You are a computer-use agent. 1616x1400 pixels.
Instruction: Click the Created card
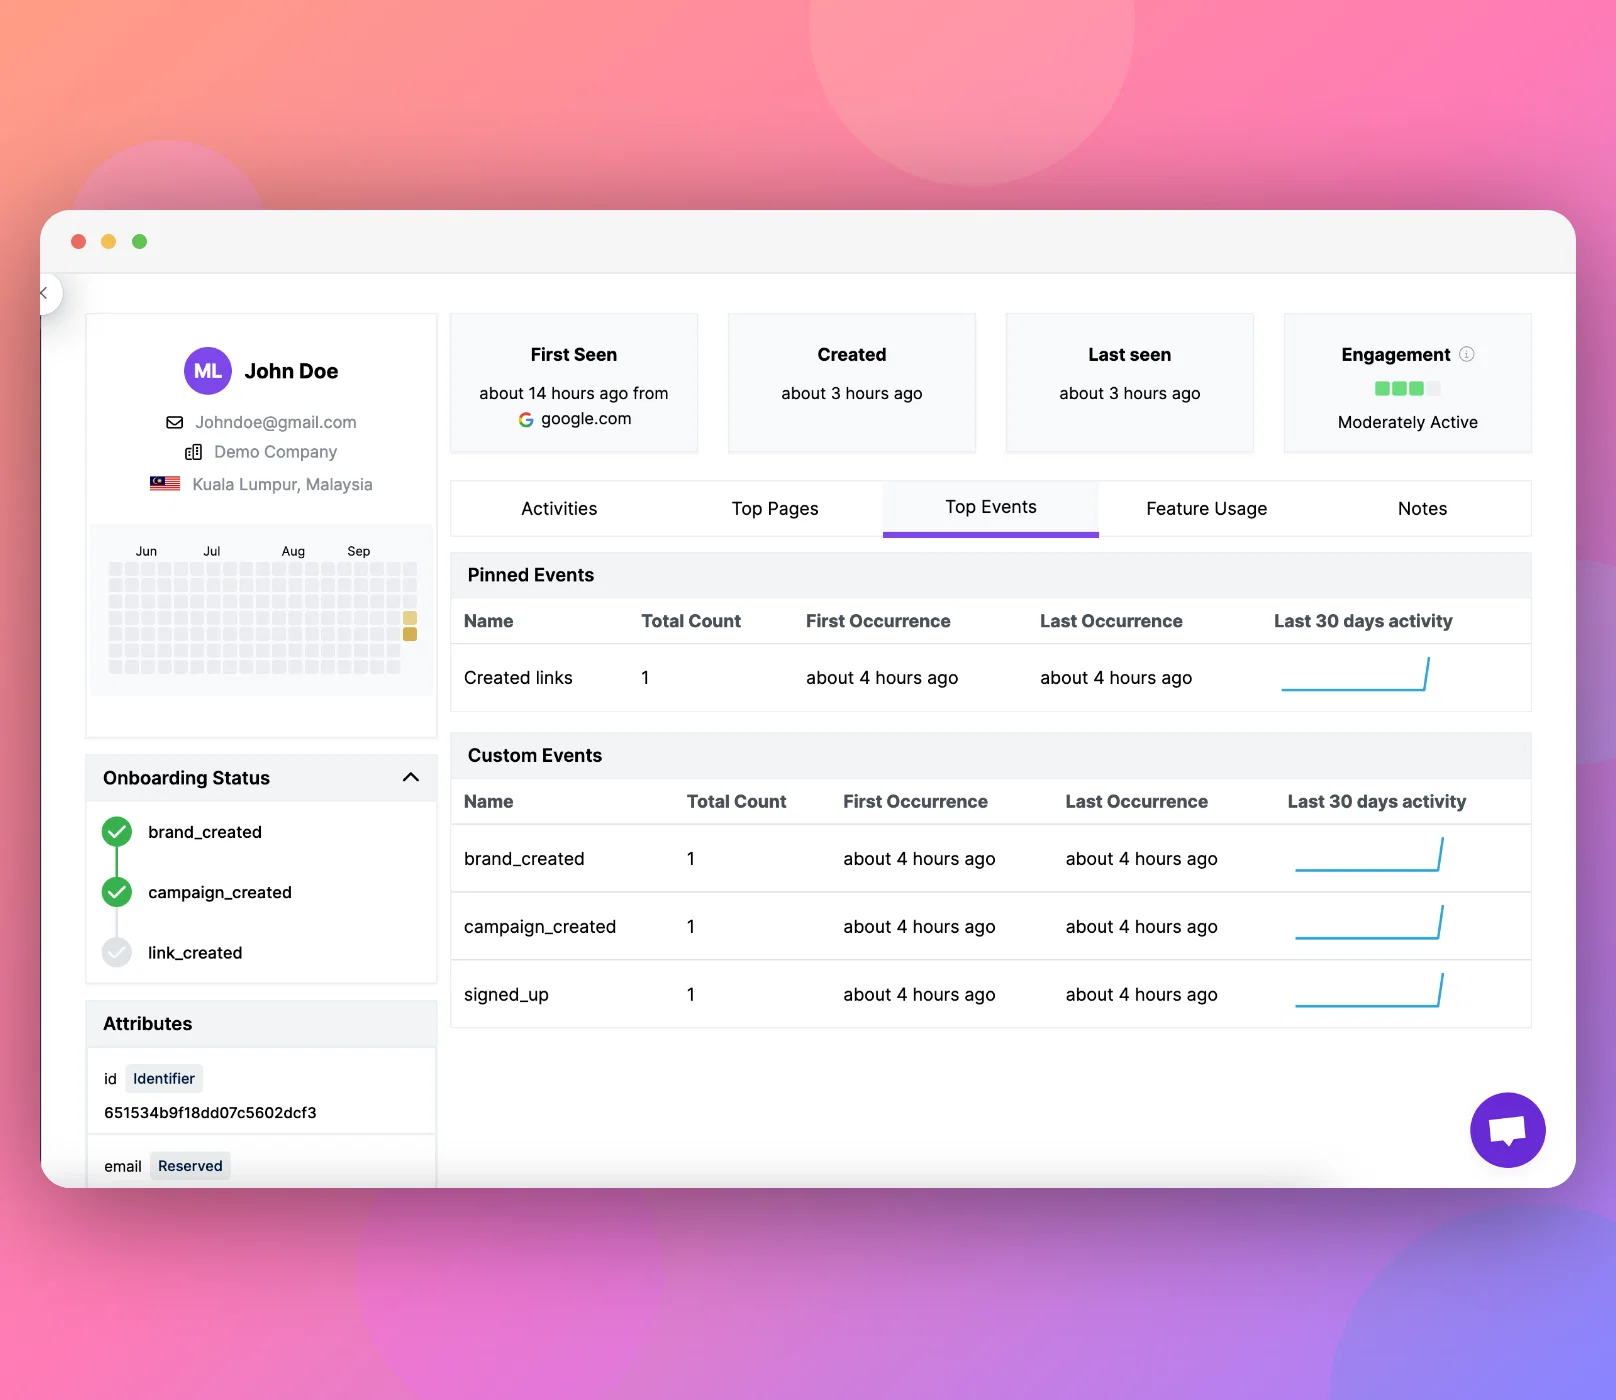click(852, 383)
